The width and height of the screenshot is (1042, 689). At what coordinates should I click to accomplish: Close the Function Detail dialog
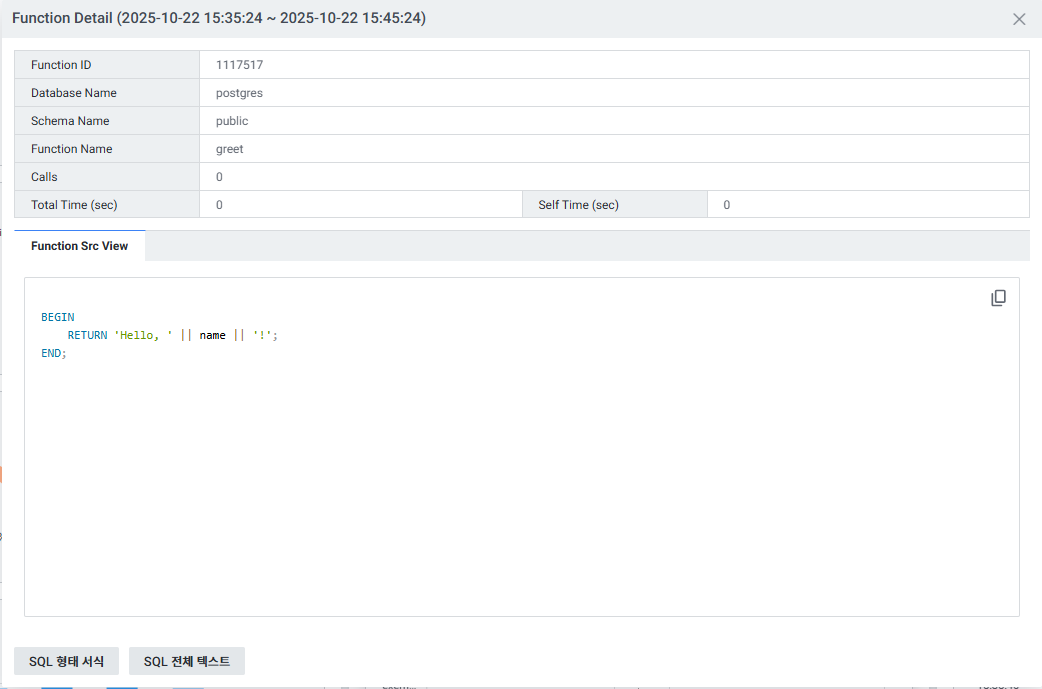click(x=1019, y=19)
